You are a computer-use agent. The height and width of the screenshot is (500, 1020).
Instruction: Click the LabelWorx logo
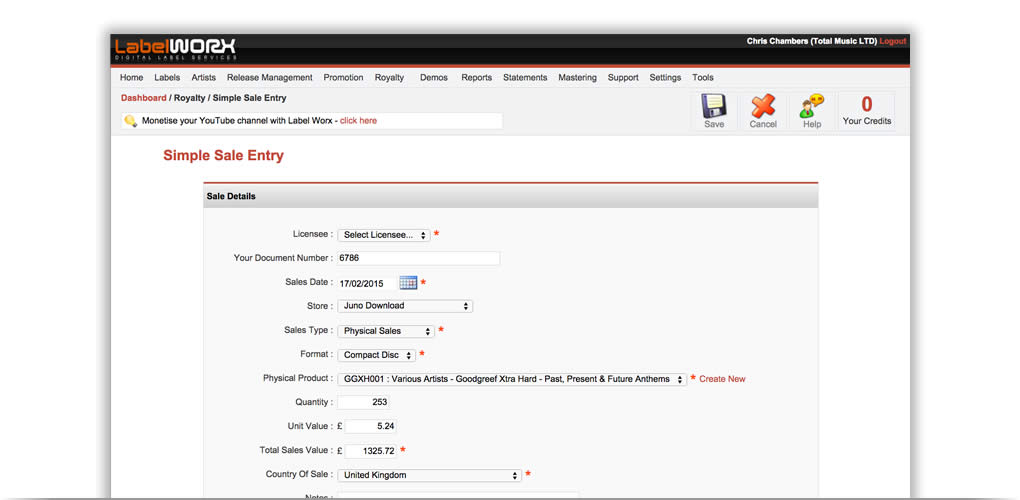[176, 49]
